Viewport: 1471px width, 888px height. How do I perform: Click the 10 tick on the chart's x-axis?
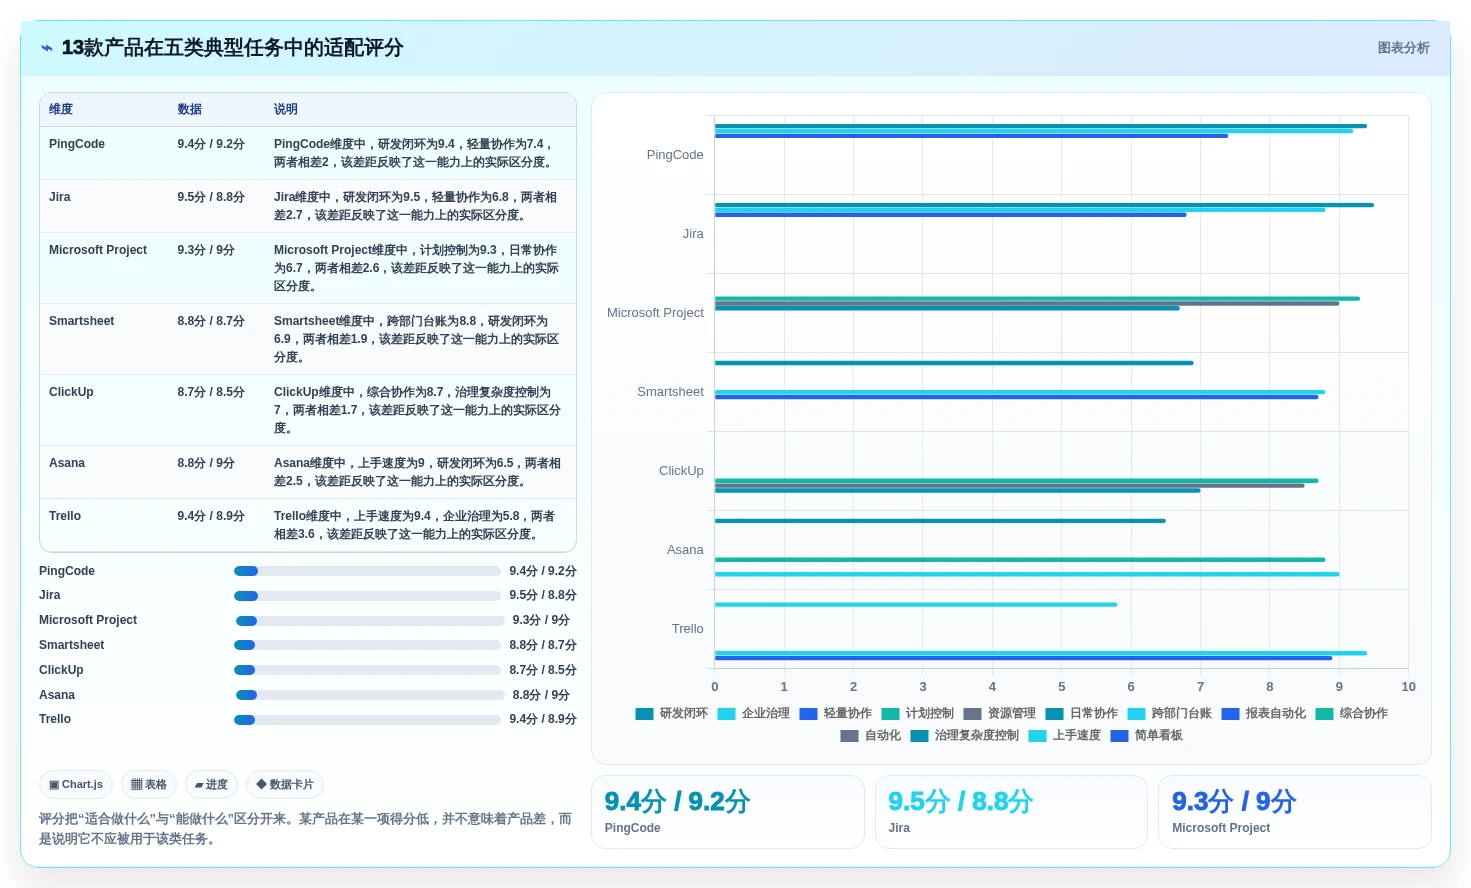pyautogui.click(x=1408, y=687)
